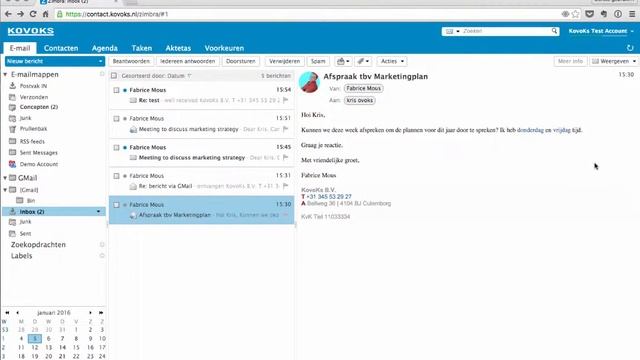
Task: Go to next month in mini calendar
Action: (x=90, y=313)
